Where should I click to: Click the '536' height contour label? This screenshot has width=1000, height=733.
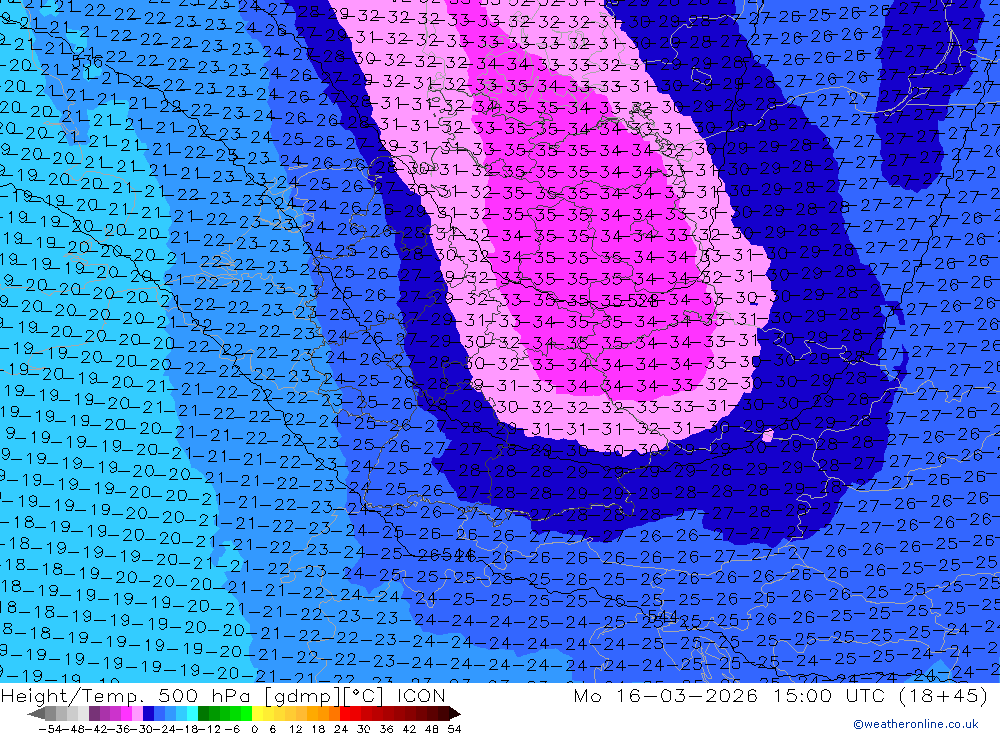coord(87,61)
